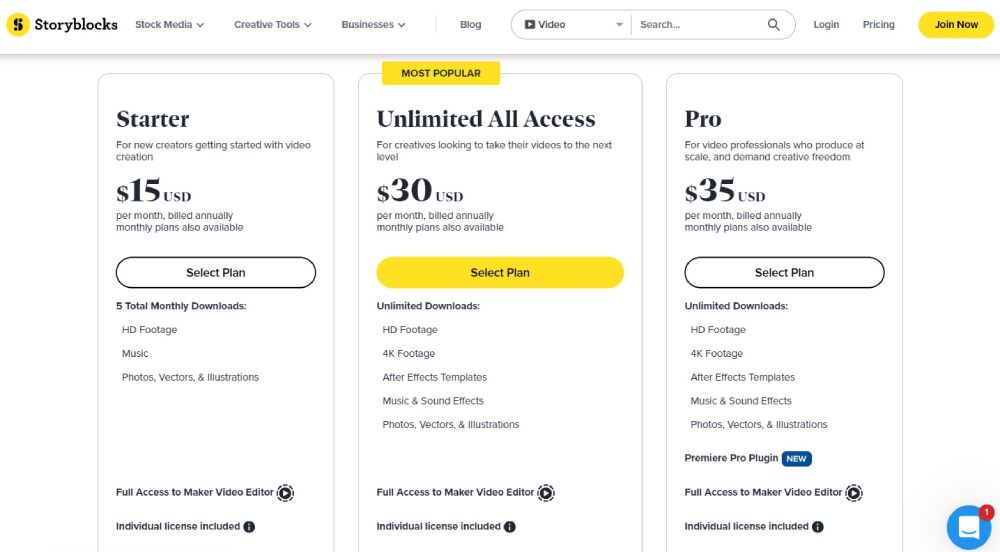Click Starter plan Maker Video Editor icon

pyautogui.click(x=286, y=493)
